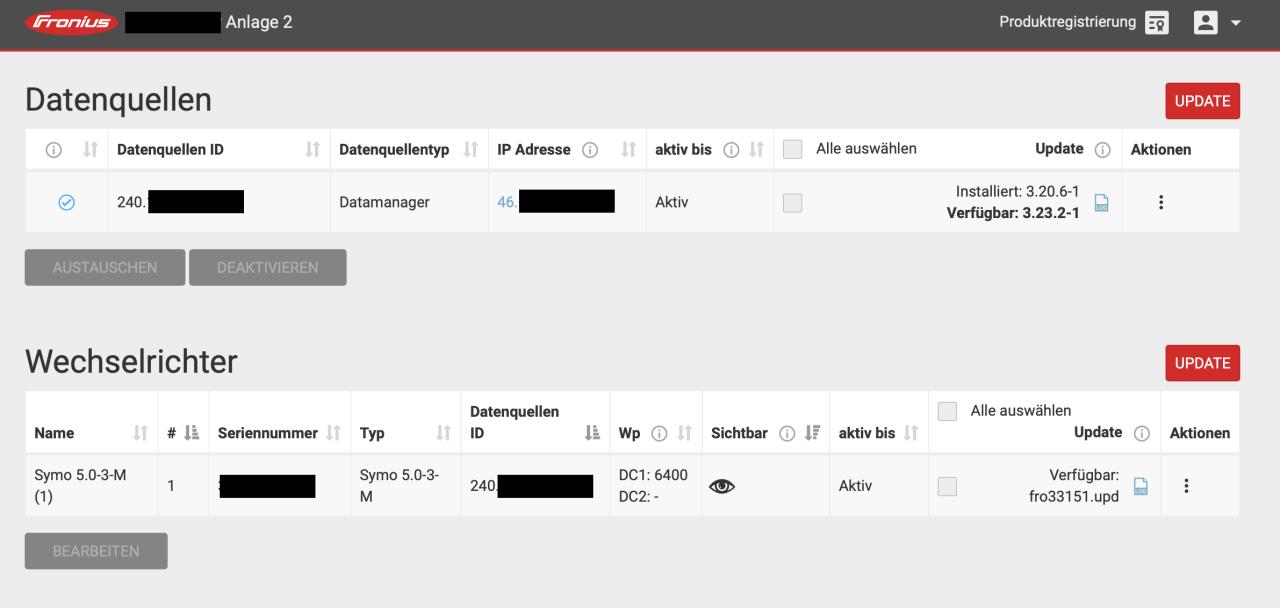Show info for Update column in Datenquellen
The image size is (1280, 608).
tap(1103, 150)
